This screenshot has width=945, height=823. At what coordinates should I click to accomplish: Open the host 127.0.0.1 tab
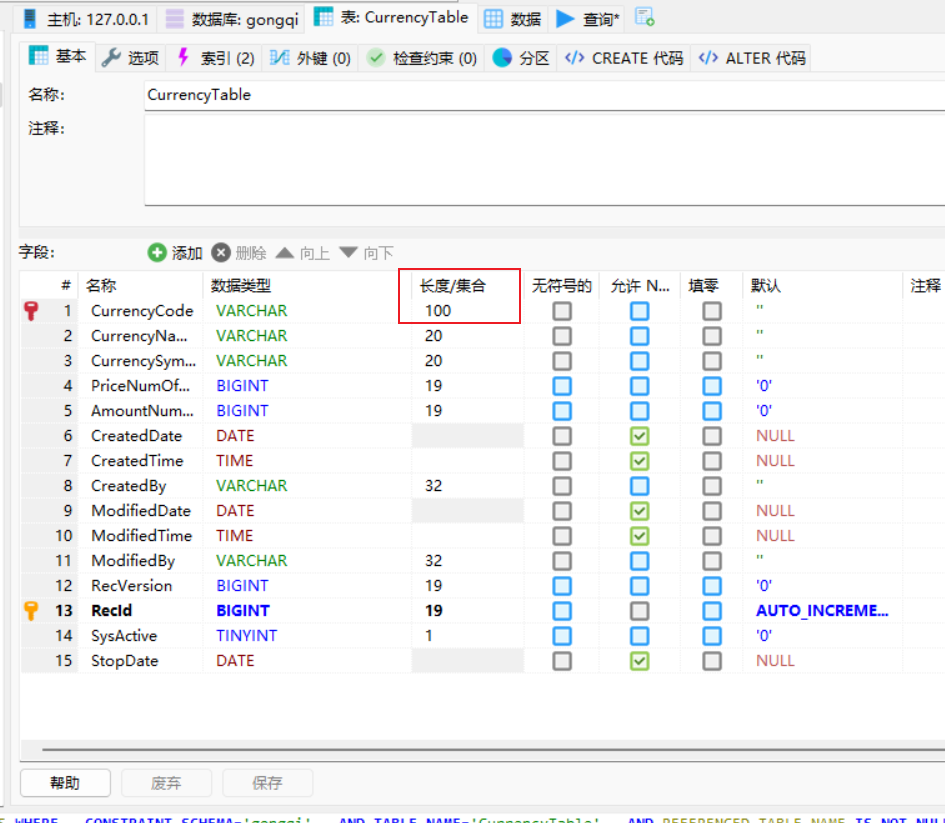click(x=86, y=19)
